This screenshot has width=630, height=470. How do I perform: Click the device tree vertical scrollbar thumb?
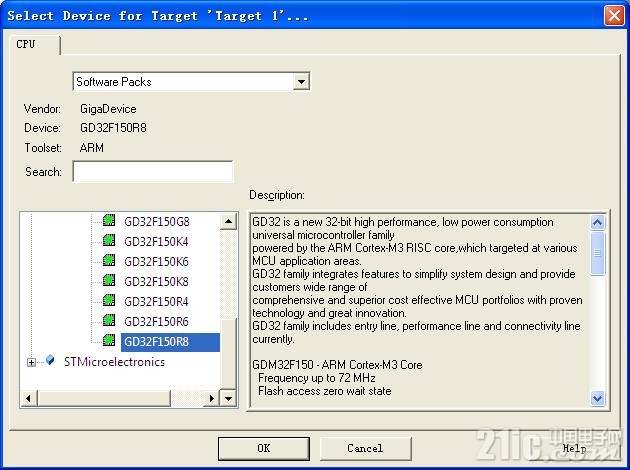(228, 354)
